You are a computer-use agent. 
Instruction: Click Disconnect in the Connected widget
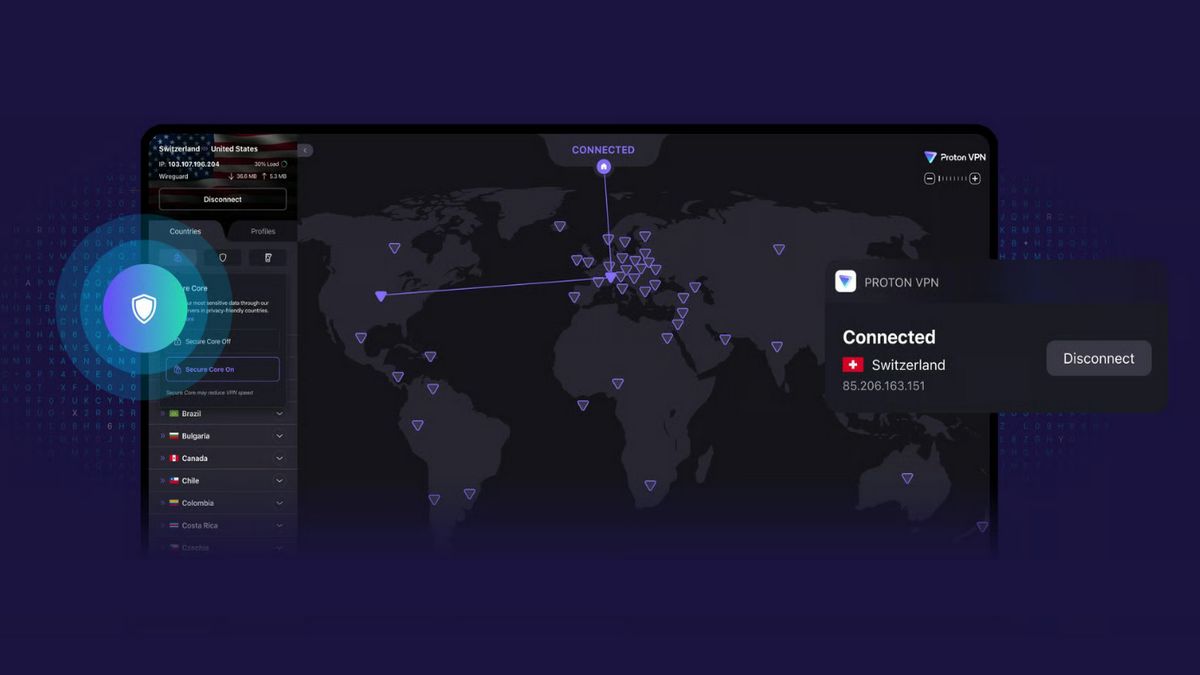(x=1098, y=358)
